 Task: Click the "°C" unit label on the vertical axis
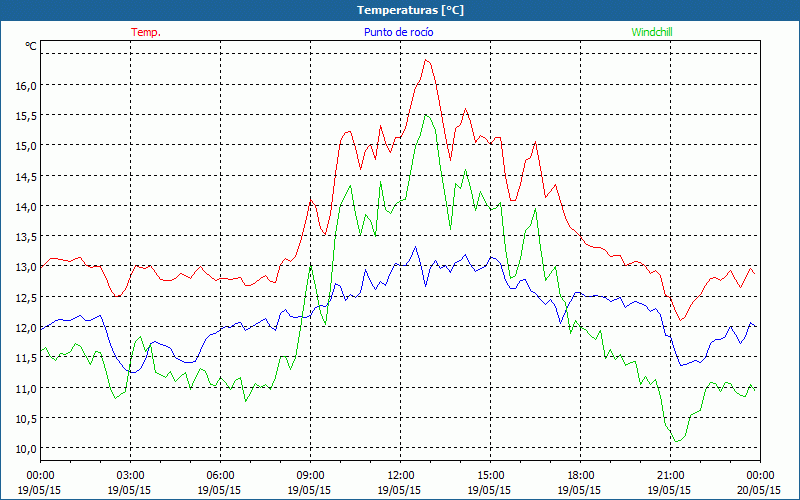tap(31, 46)
